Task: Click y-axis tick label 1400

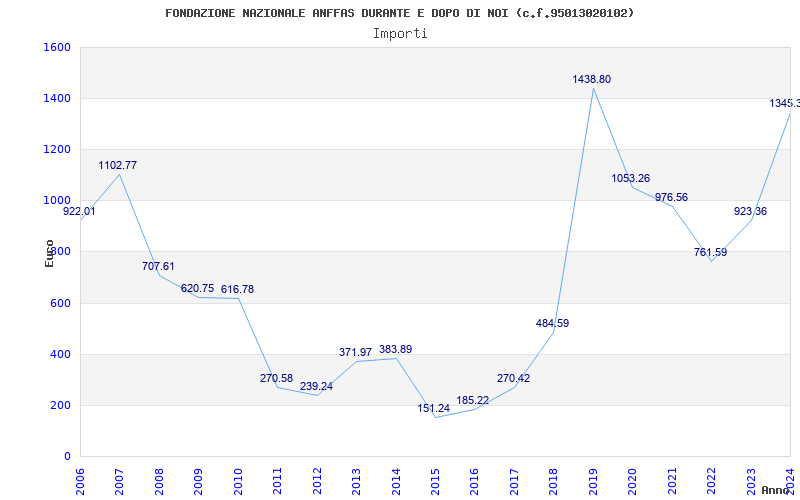Action: [x=57, y=98]
